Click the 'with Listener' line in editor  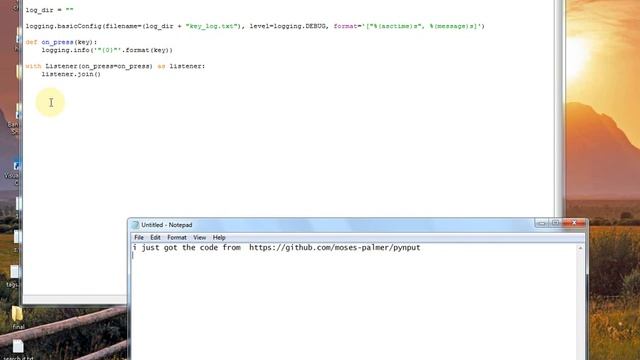[x=115, y=66]
